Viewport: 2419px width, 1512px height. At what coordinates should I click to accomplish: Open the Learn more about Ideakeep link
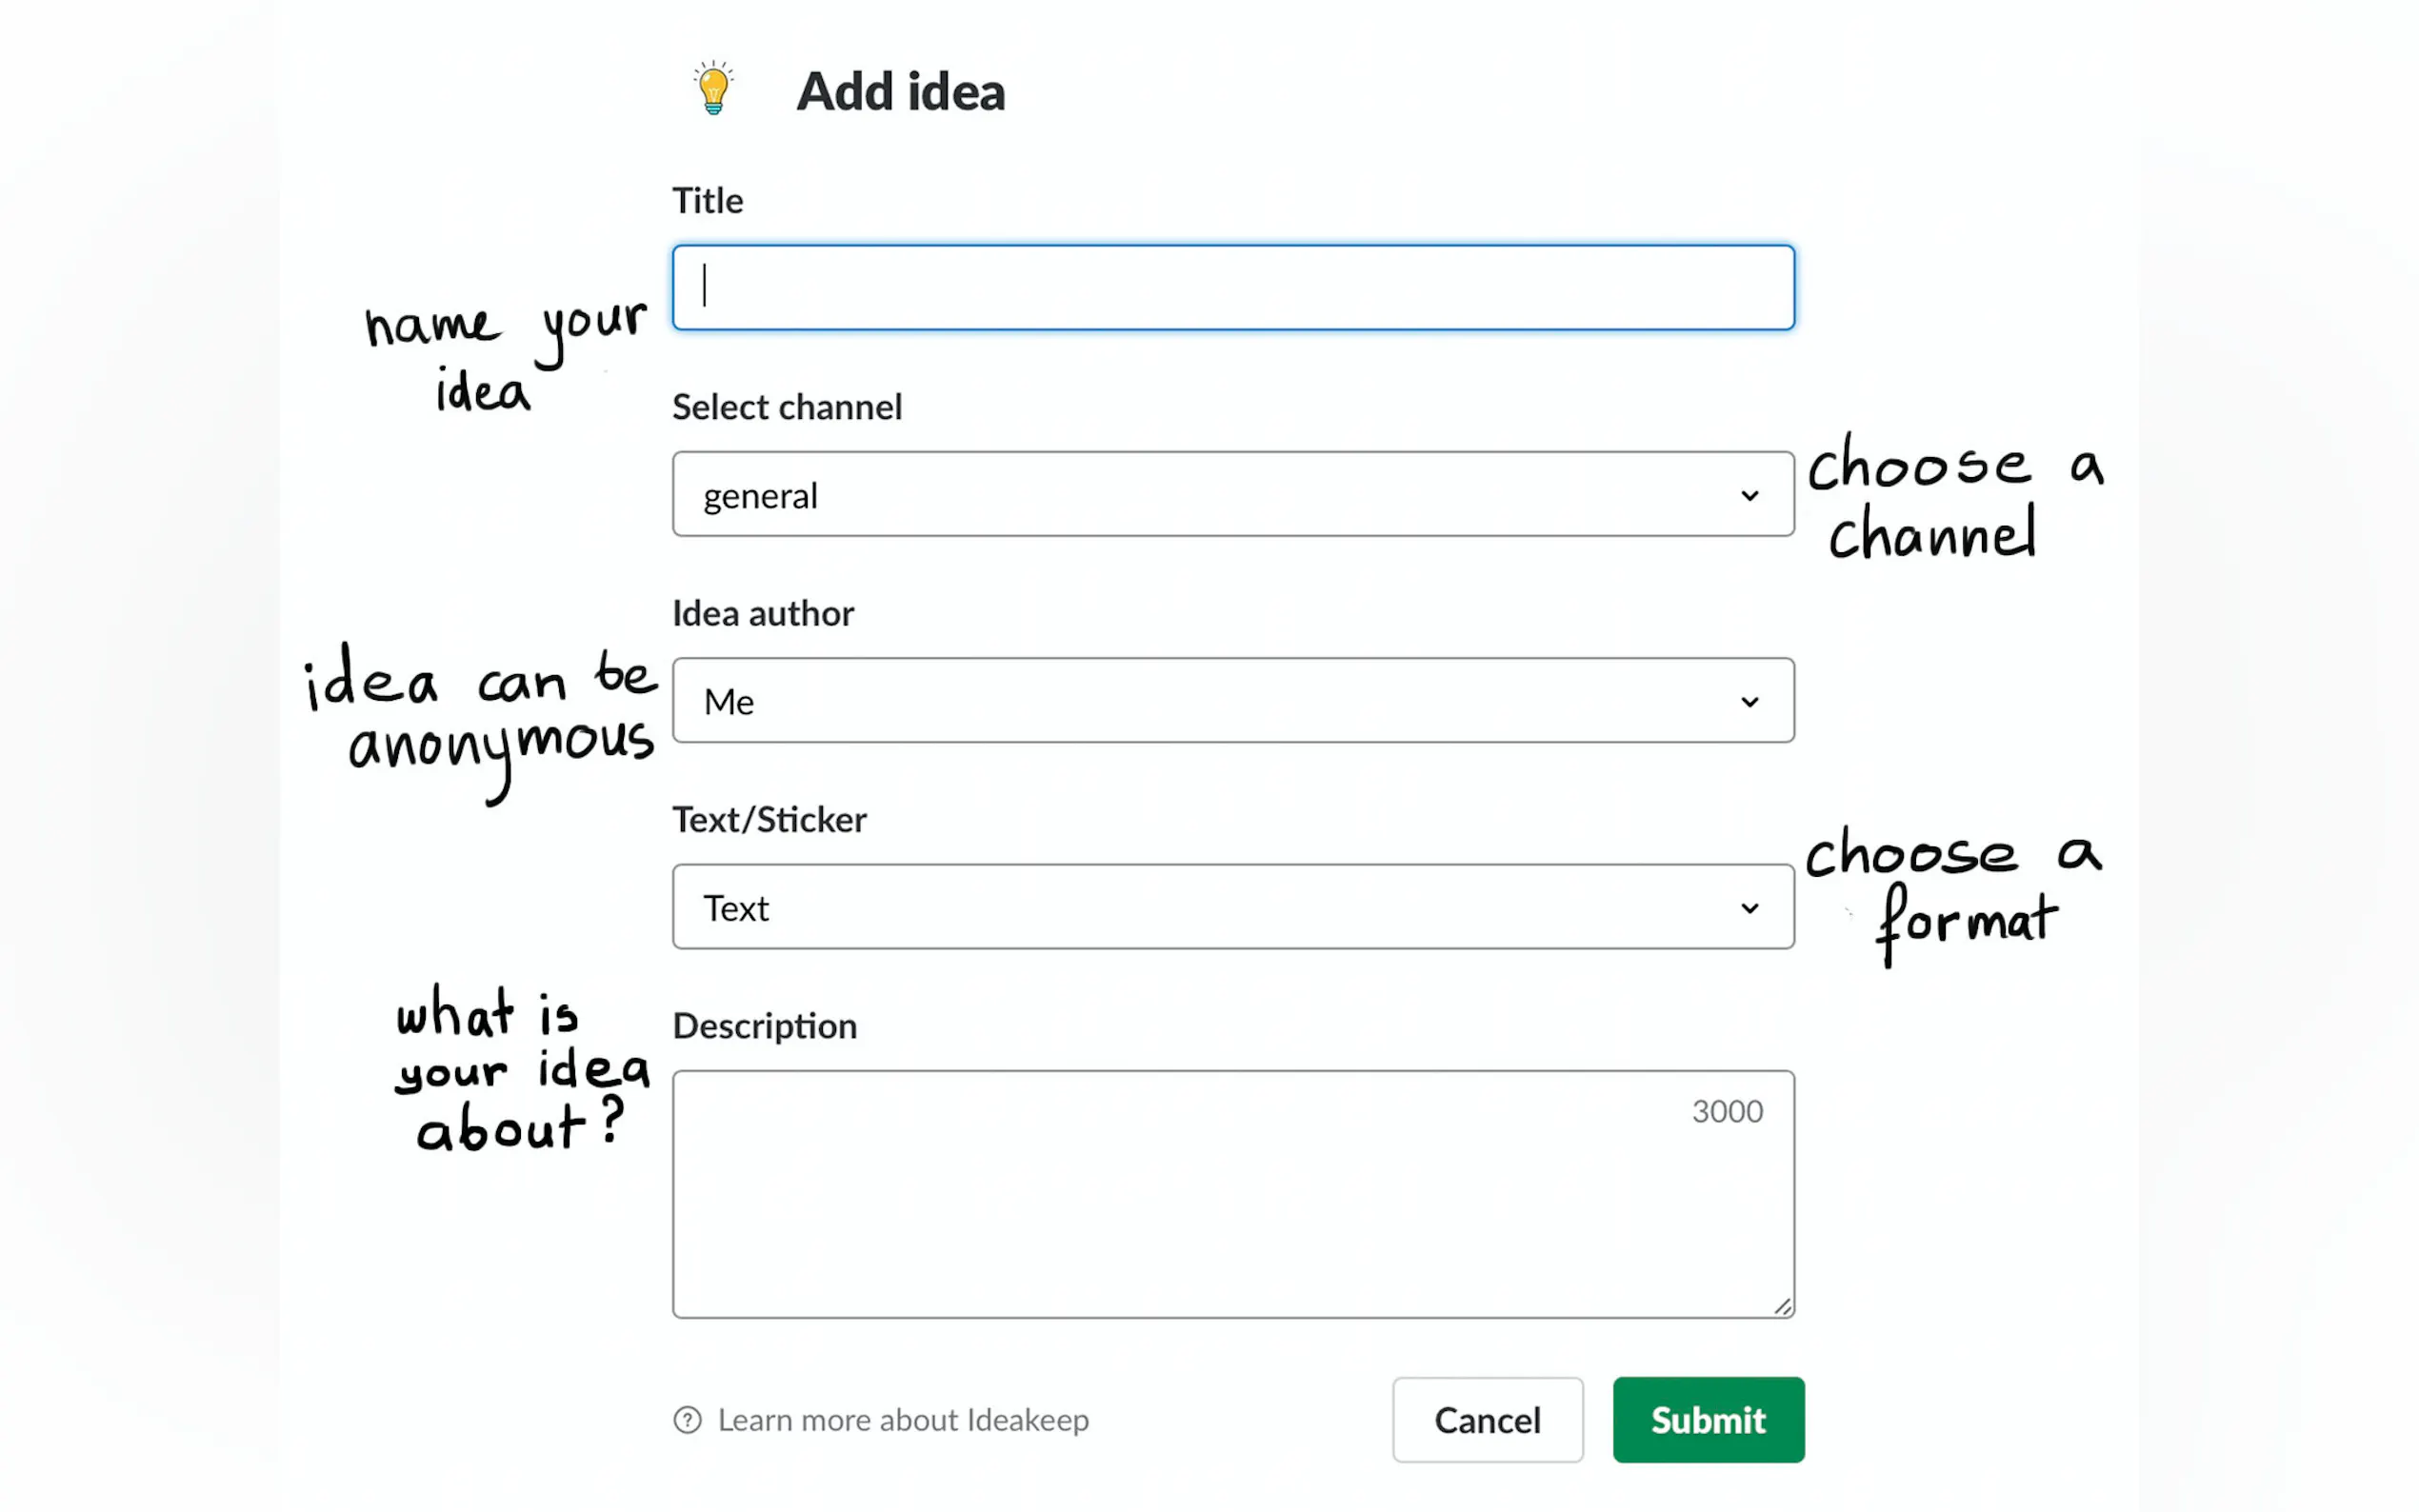(902, 1420)
